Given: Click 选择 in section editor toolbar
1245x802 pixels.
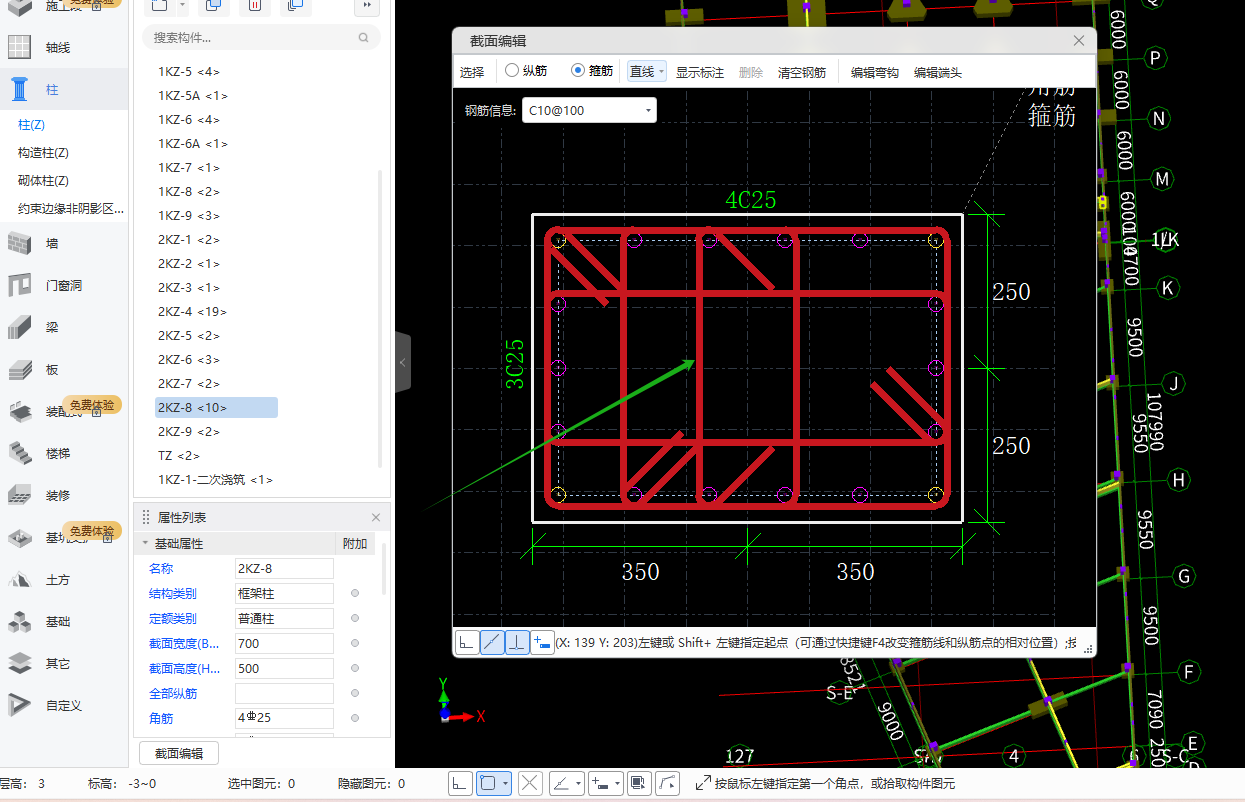Looking at the screenshot, I should click(x=472, y=72).
